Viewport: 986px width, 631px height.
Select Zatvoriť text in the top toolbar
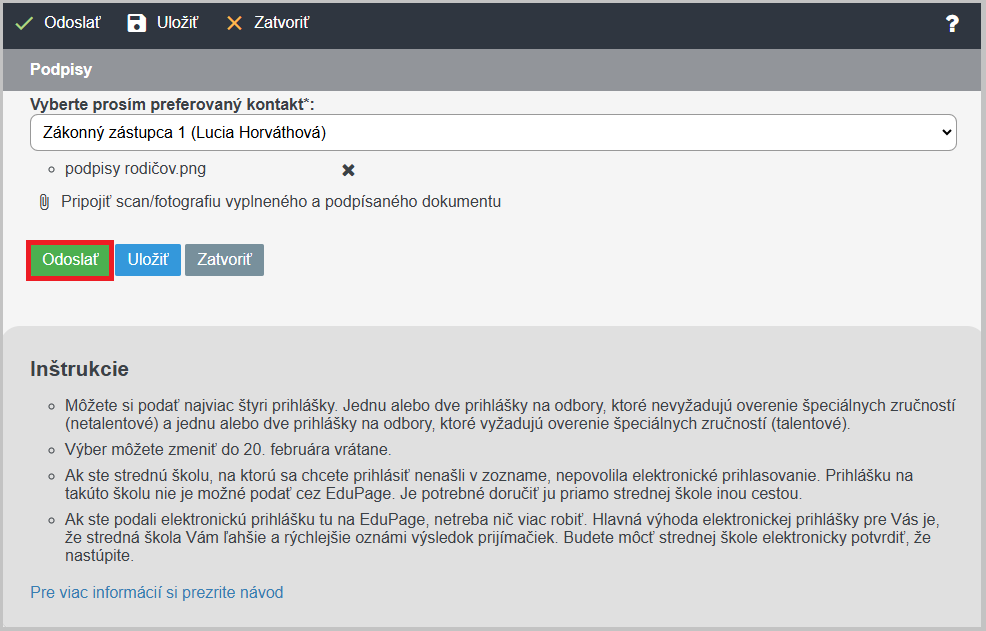(282, 23)
